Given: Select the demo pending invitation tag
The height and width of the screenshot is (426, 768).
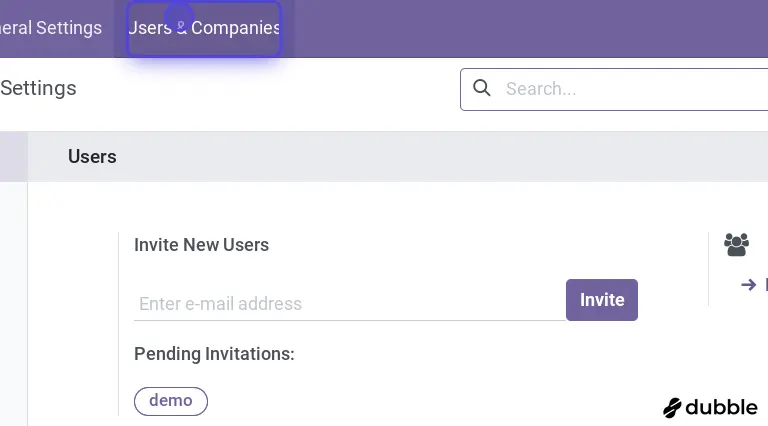Looking at the screenshot, I should tap(171, 401).
